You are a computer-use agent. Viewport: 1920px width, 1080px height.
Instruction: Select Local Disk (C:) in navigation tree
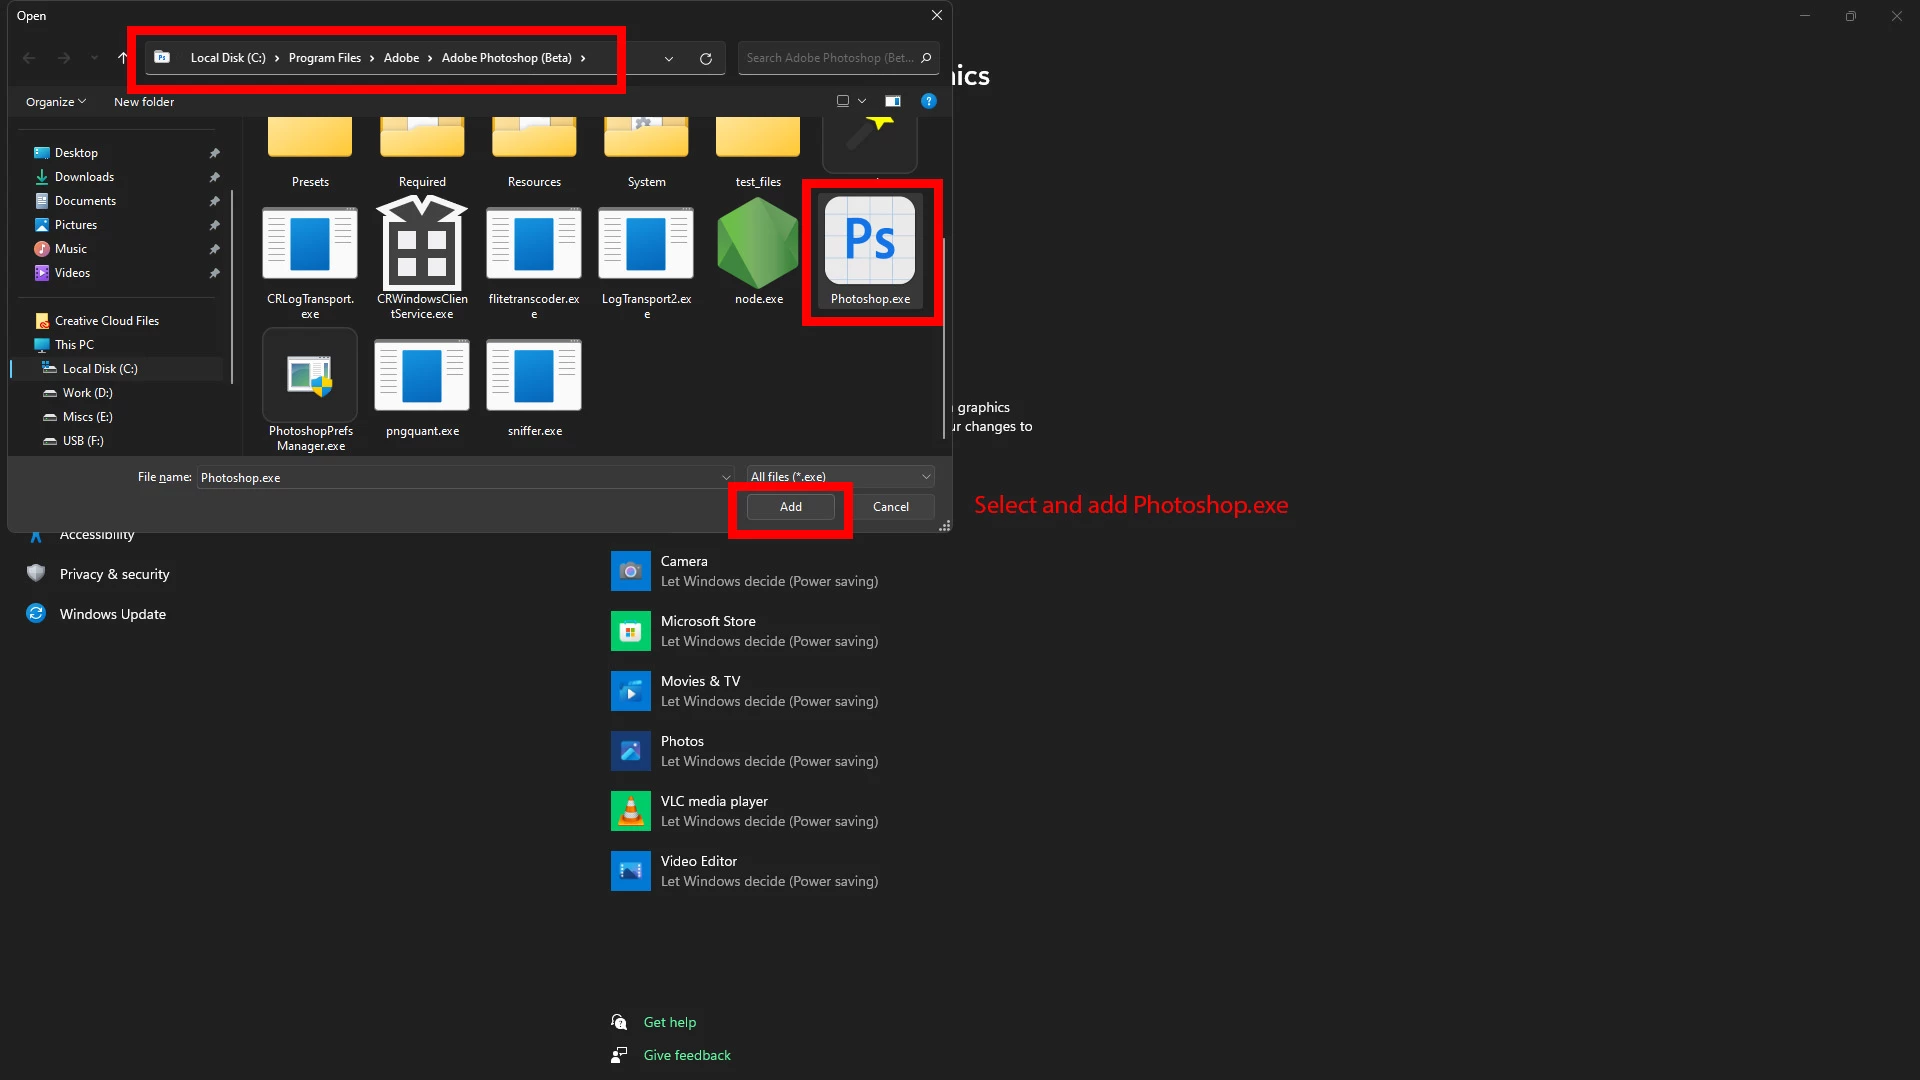[x=100, y=369]
